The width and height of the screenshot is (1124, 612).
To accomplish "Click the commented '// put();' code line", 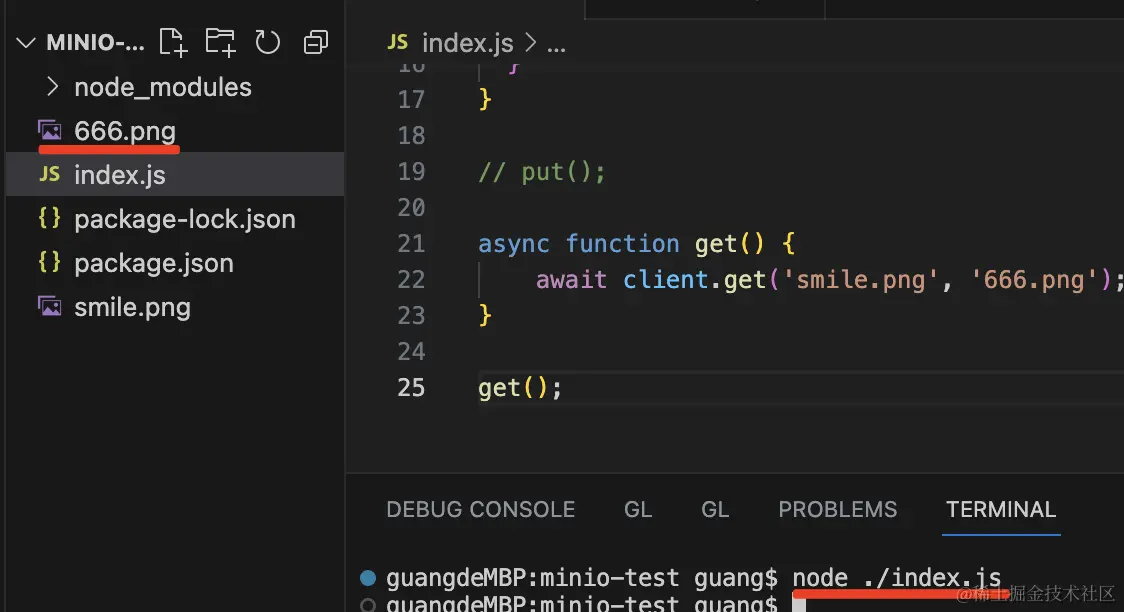I will 542,172.
